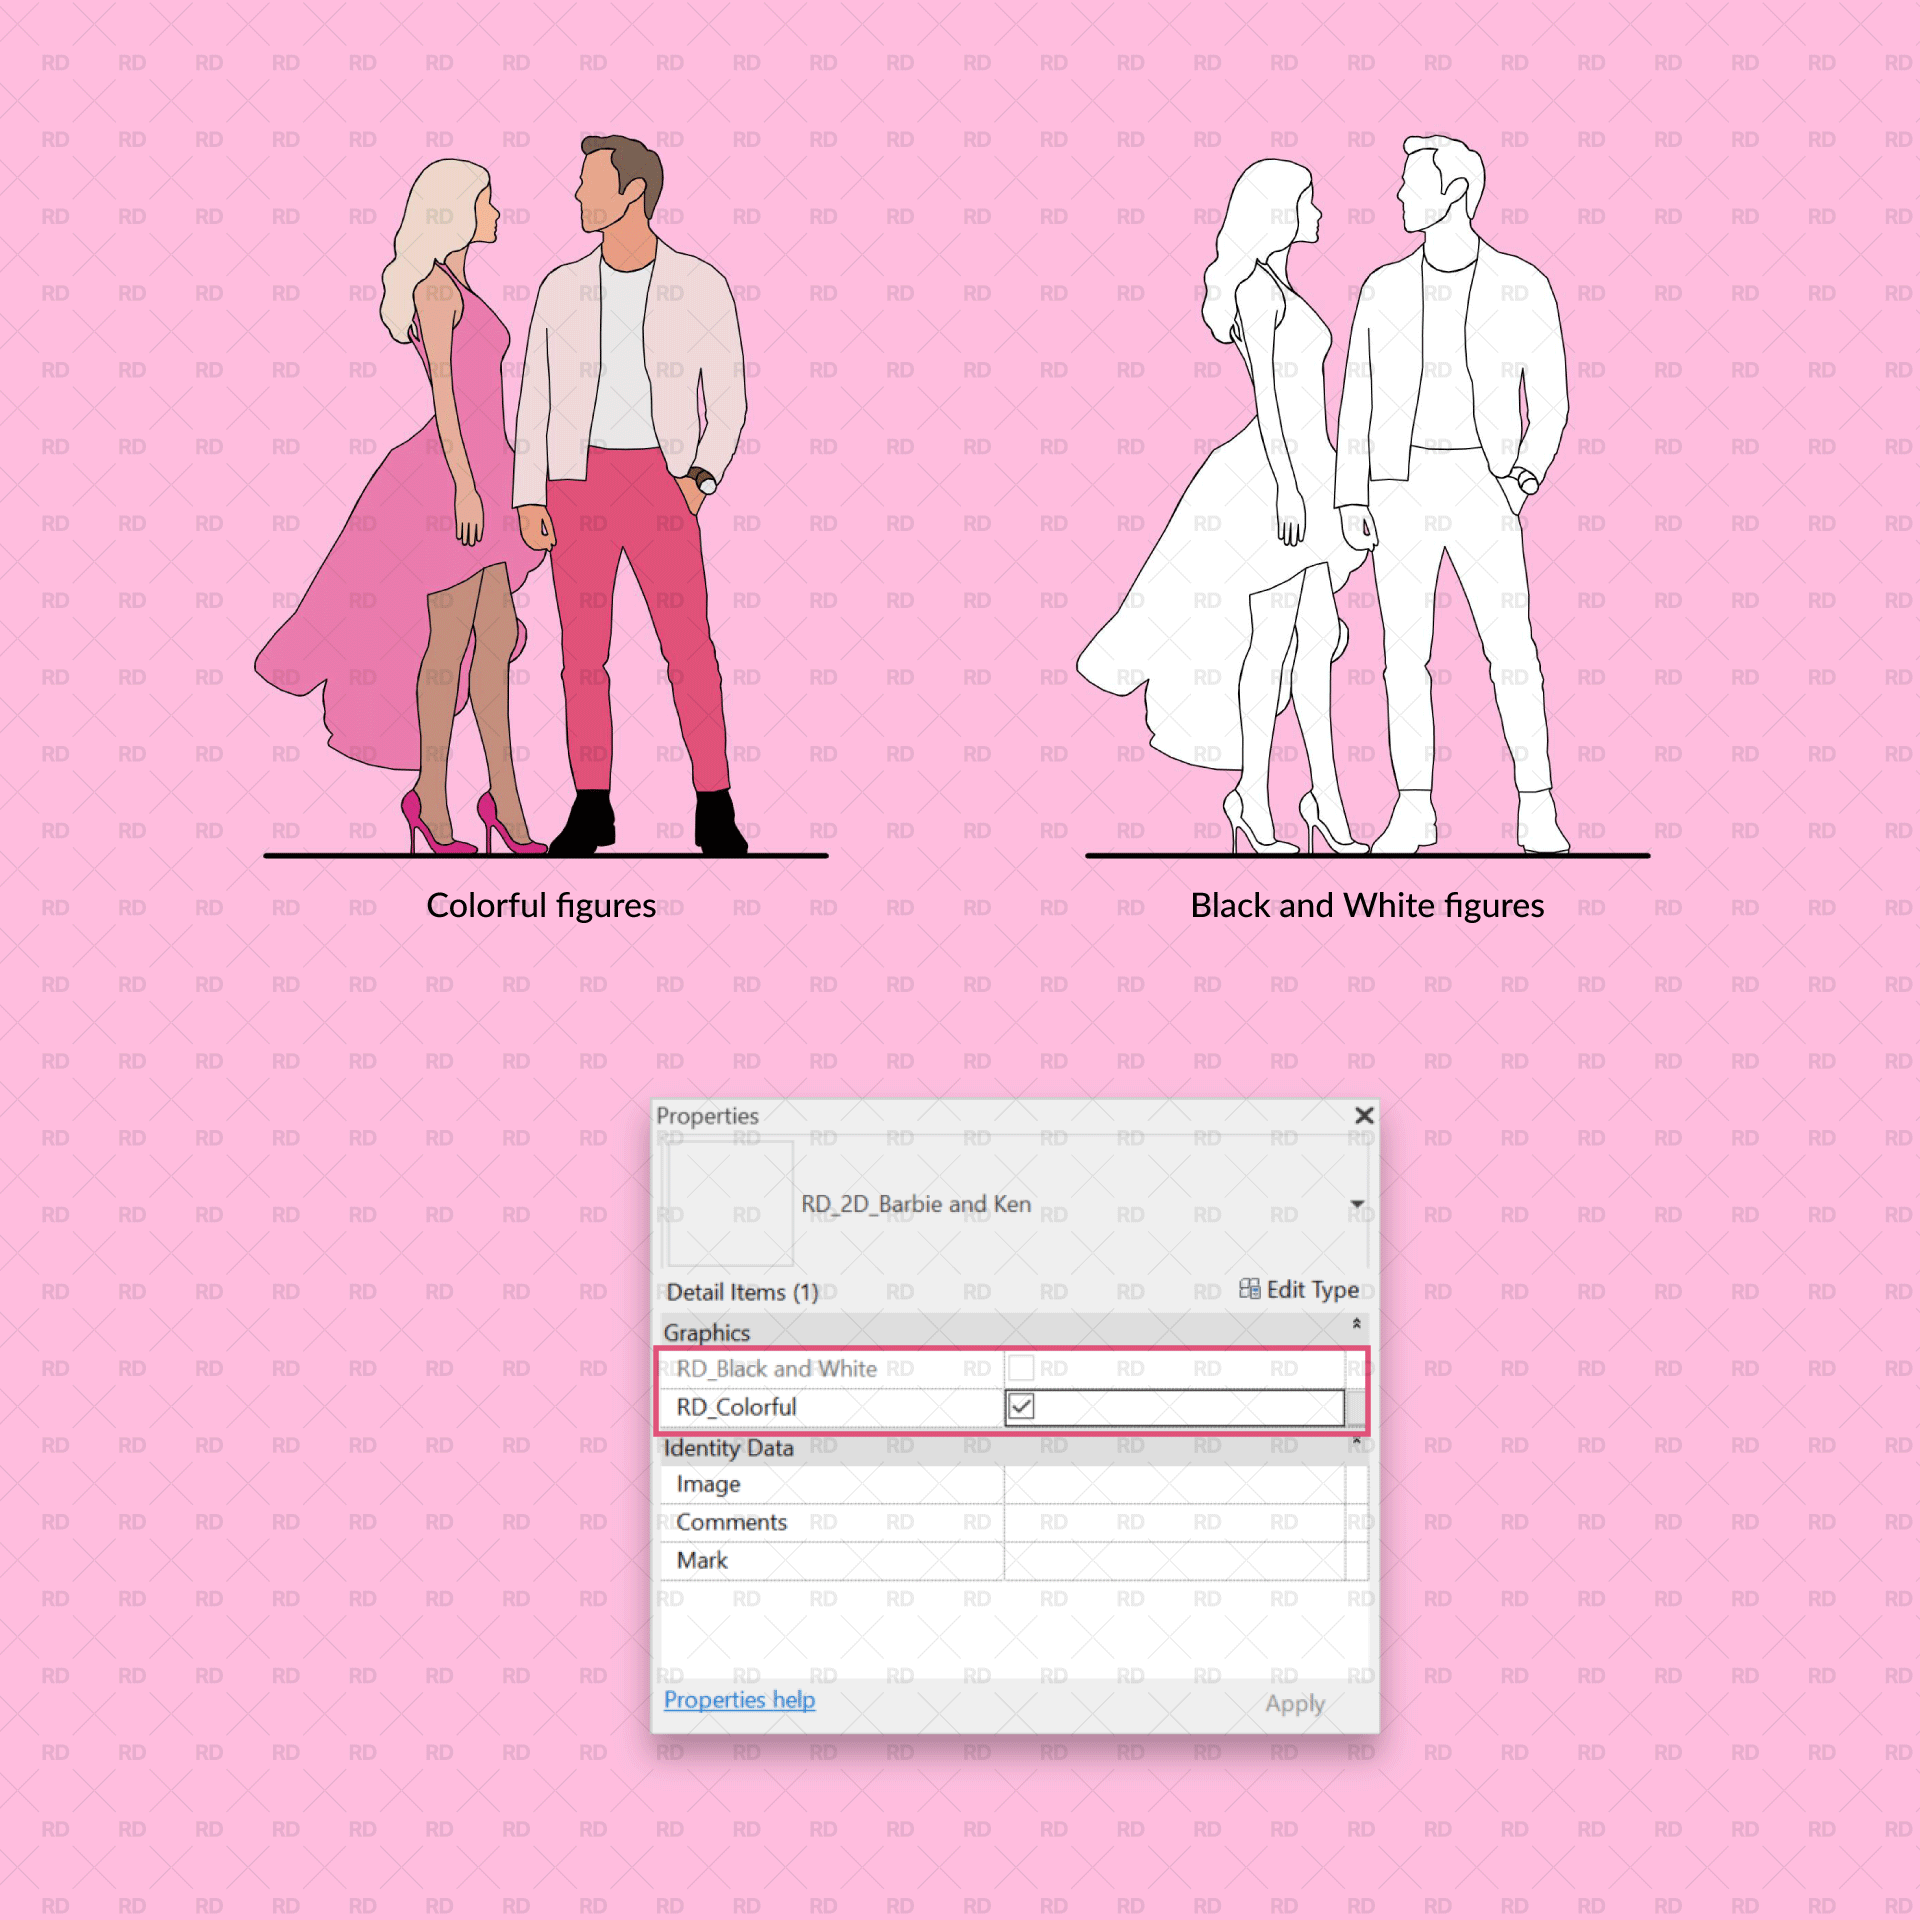1920x1920 pixels.
Task: Open the RD_2D_Barbie and Ken type selector dropdown
Action: (1357, 1204)
